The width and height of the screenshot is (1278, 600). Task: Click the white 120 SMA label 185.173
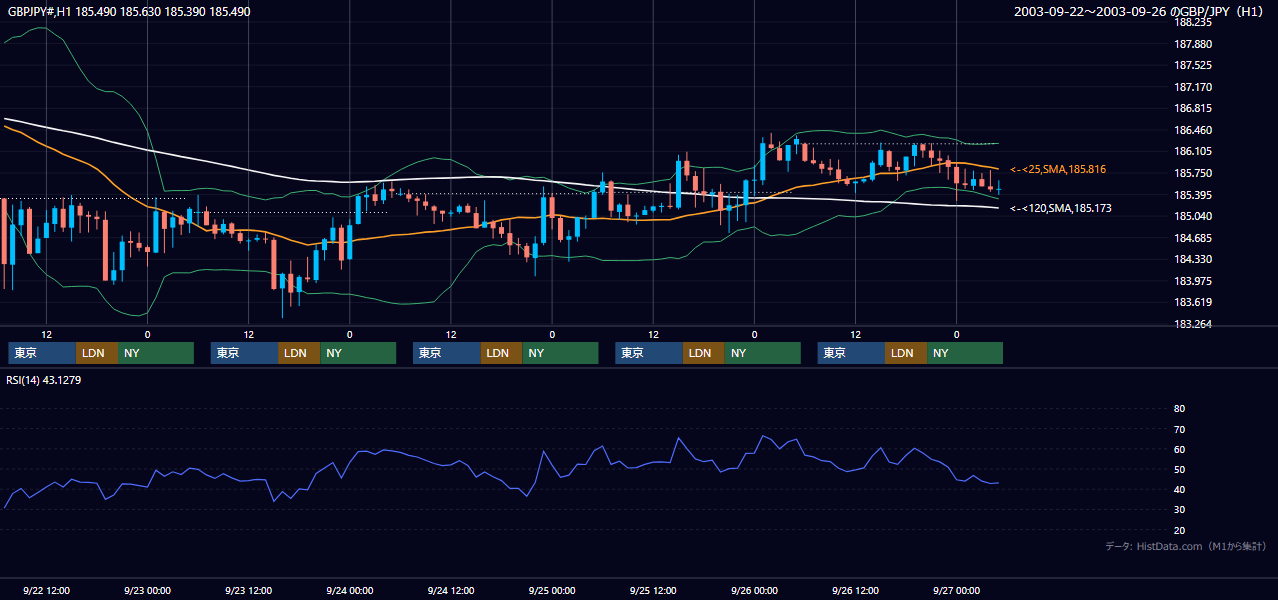pos(1061,208)
